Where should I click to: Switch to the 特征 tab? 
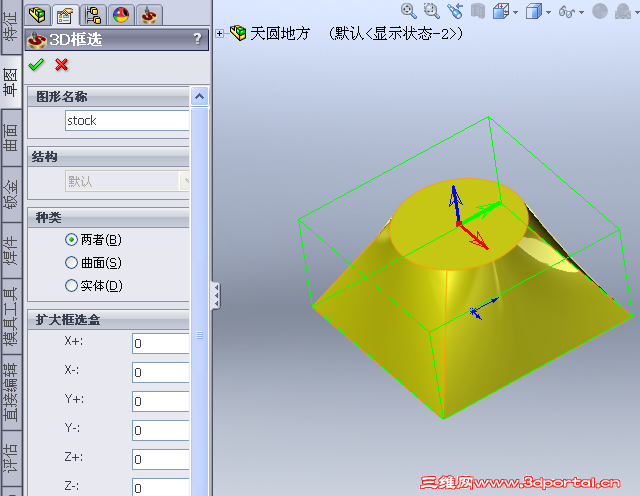coord(11,27)
